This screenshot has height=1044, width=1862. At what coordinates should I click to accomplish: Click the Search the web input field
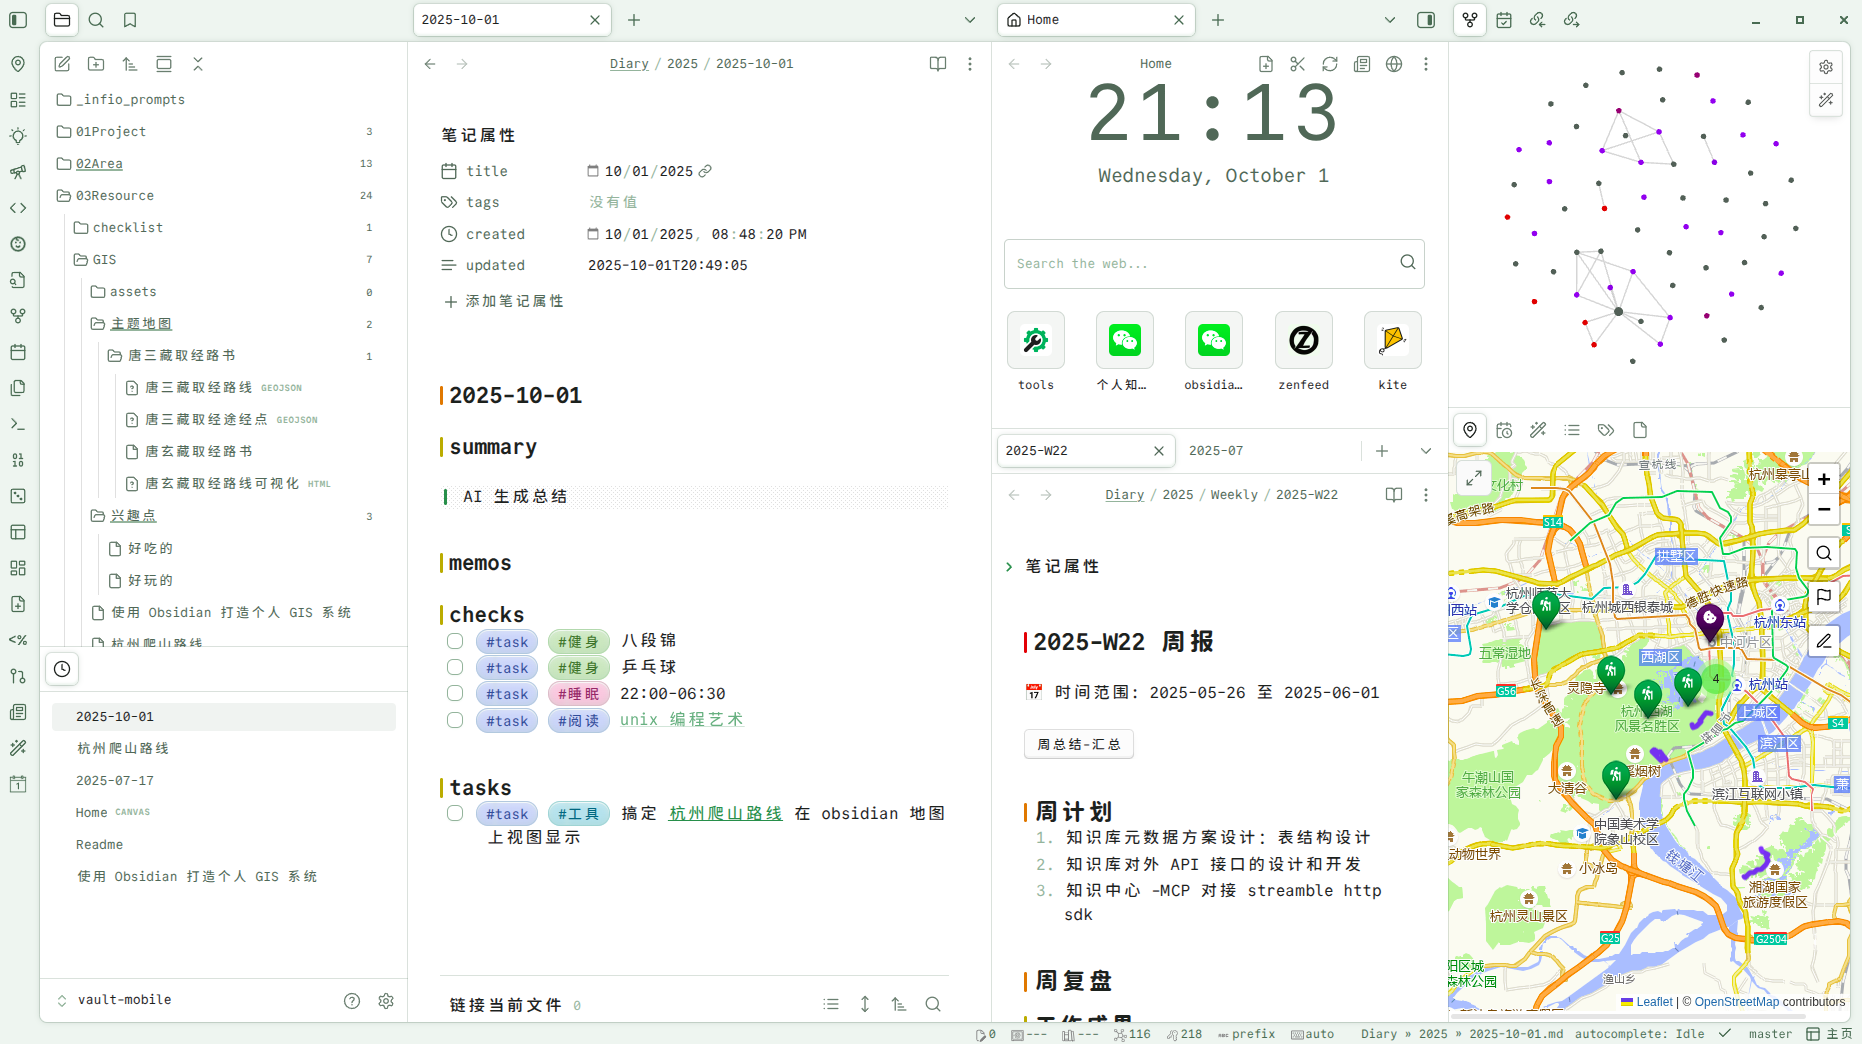click(x=1200, y=264)
